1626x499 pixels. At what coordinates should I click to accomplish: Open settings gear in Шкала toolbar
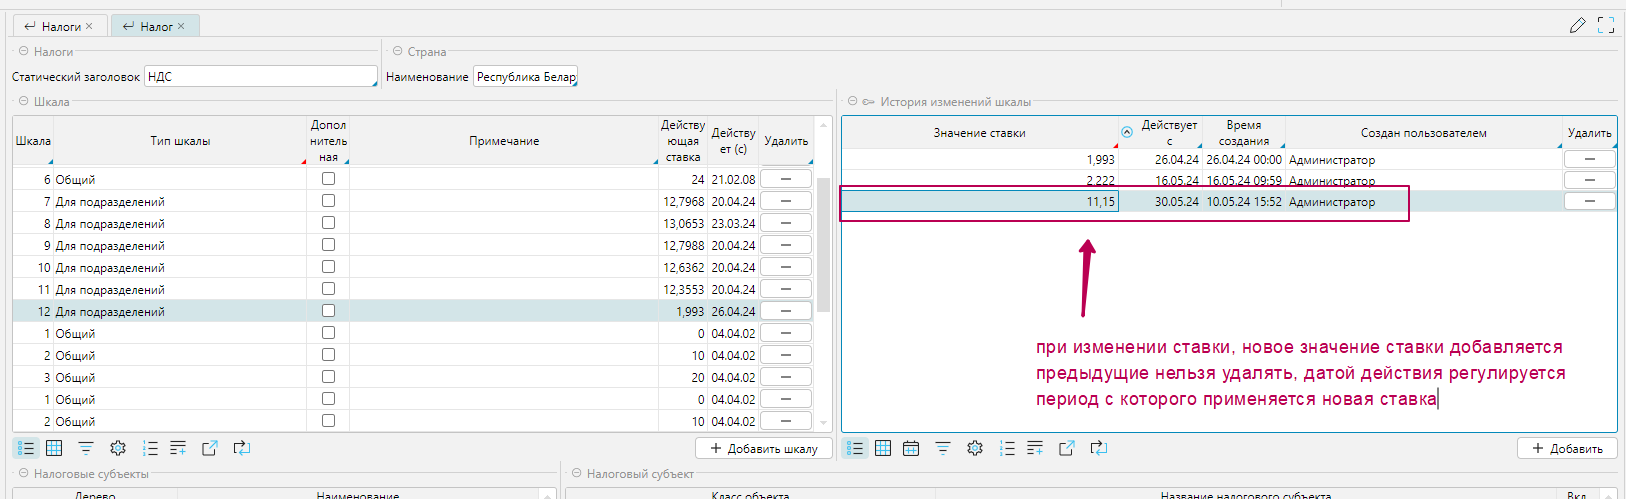[118, 448]
